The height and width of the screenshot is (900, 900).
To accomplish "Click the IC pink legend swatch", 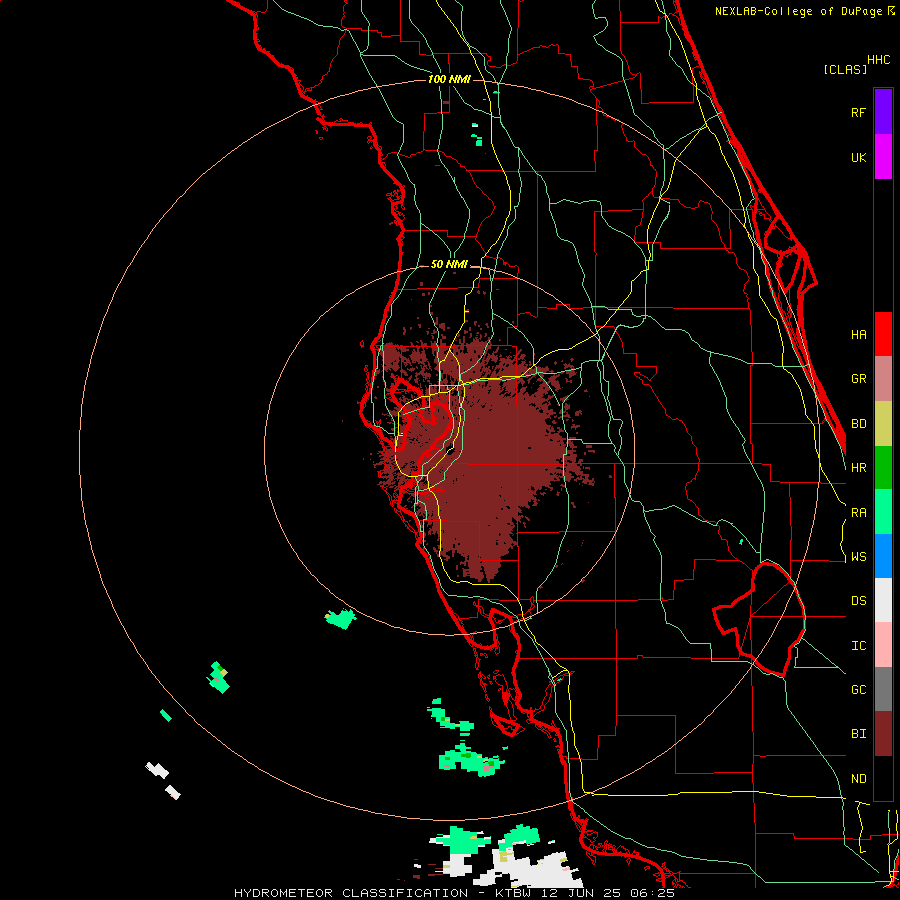I will point(883,645).
